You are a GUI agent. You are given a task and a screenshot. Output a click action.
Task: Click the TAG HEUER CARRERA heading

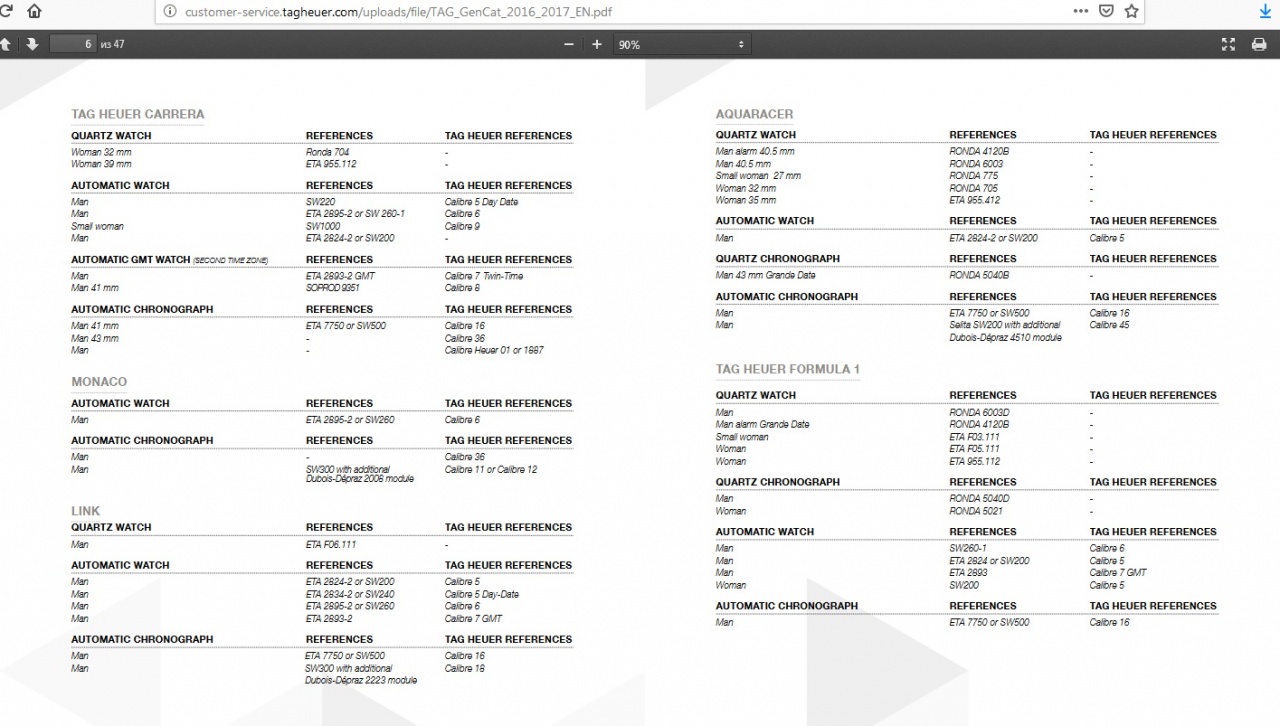138,114
